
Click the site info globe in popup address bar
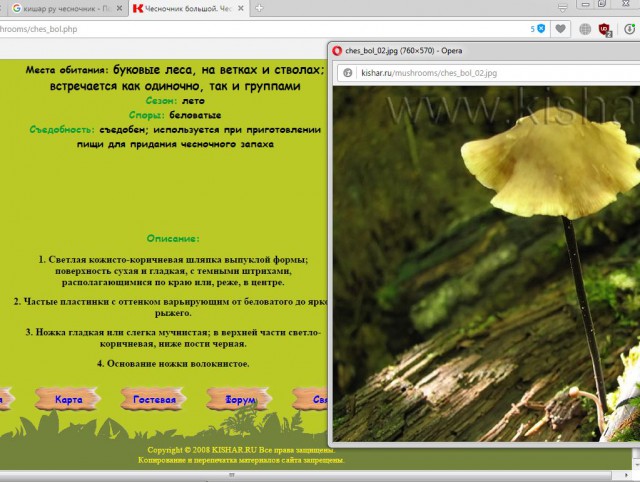pos(347,73)
